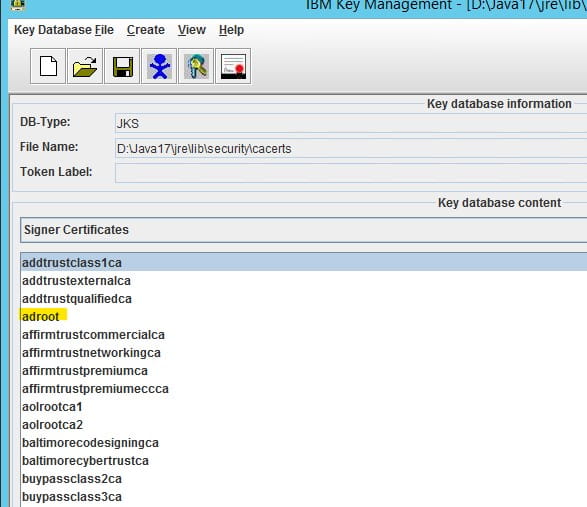The image size is (587, 507).
Task: Click the File Name field showing cacerts path
Action: pos(351,149)
